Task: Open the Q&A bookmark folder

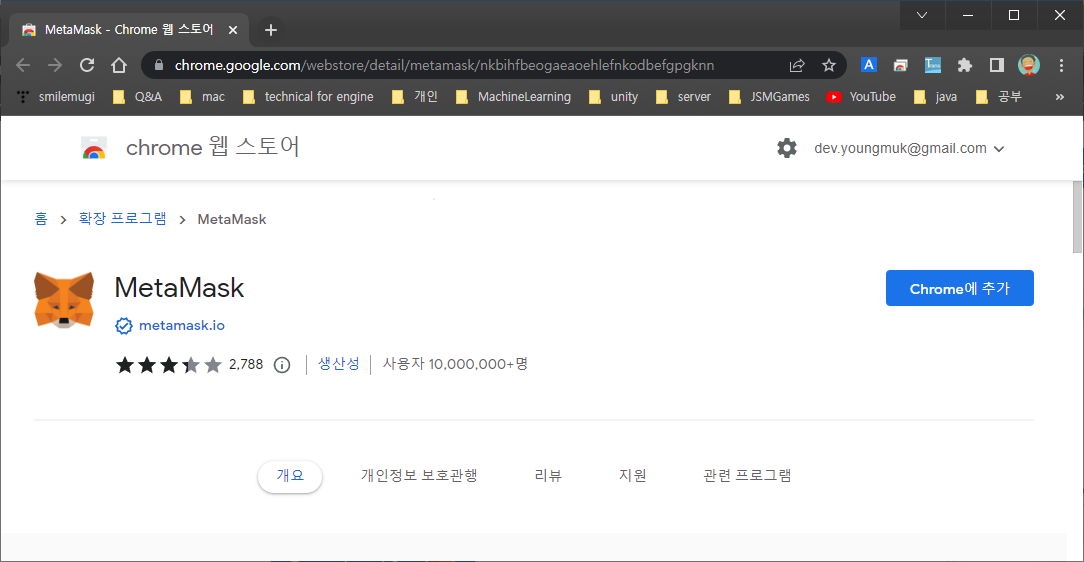Action: [x=138, y=97]
